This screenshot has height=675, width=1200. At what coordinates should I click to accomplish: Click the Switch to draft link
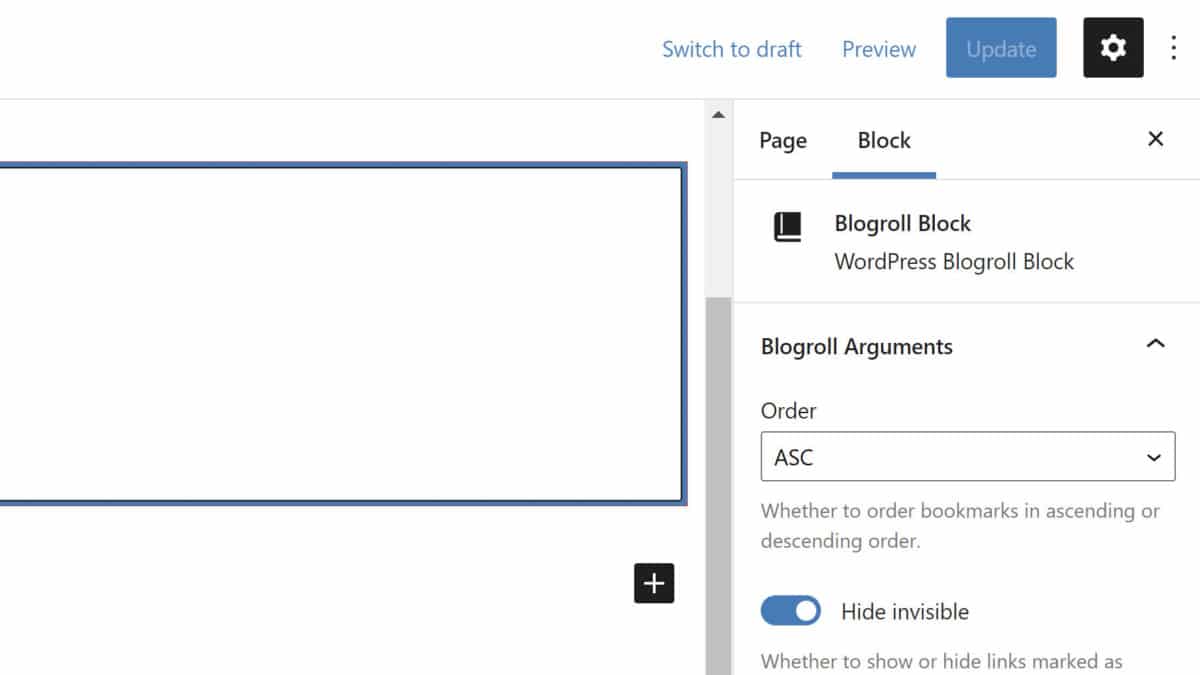point(731,49)
